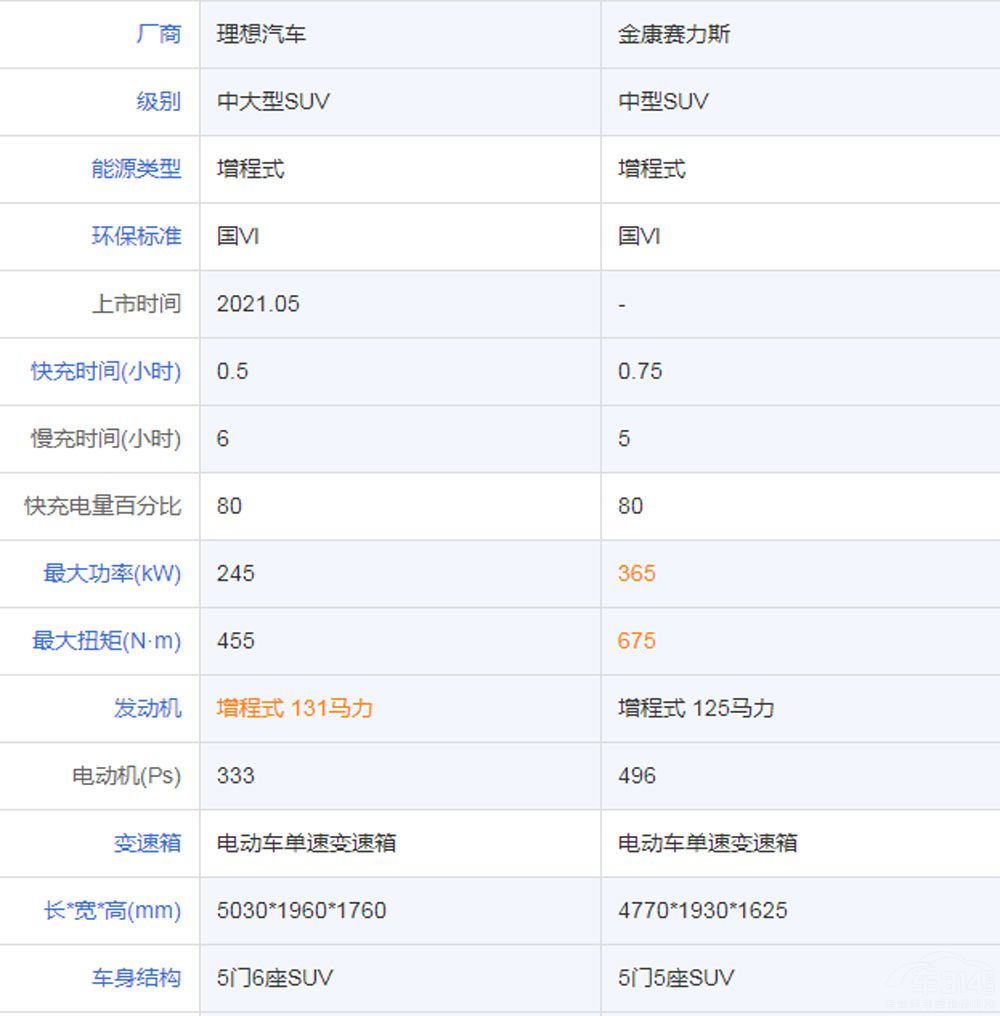Select the 5030*1960*1760 dimensions cell

tap(301, 911)
